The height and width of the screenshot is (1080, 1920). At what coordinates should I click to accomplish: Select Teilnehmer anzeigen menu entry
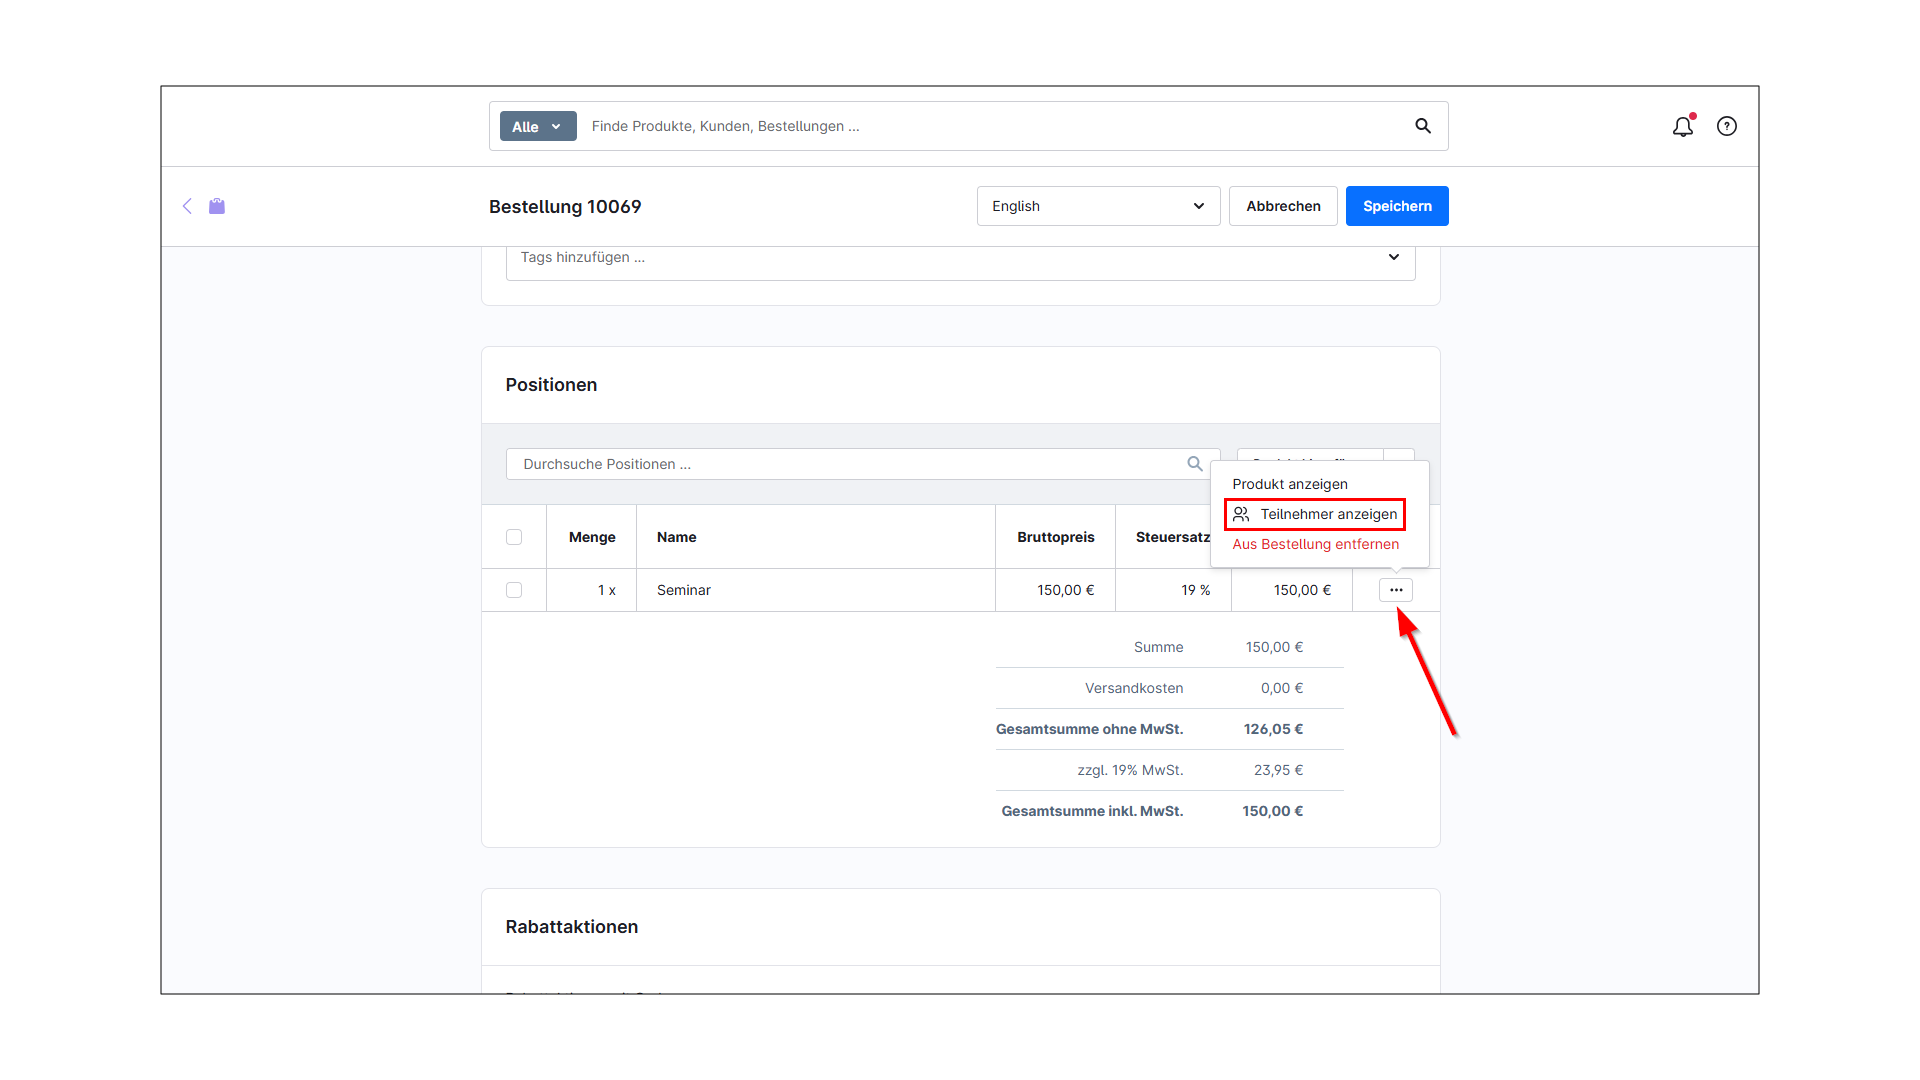[x=1328, y=514]
